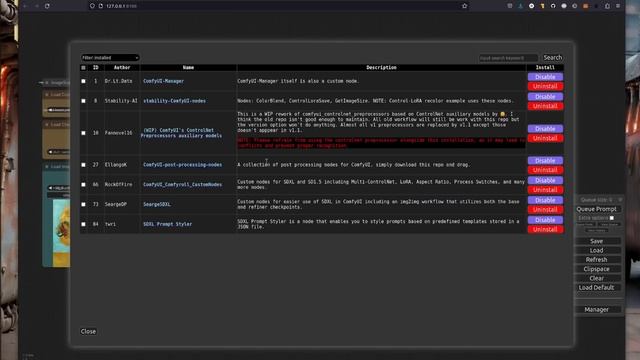The image size is (640, 360).
Task: Open Clipspace from the side panel
Action: pyautogui.click(x=596, y=269)
